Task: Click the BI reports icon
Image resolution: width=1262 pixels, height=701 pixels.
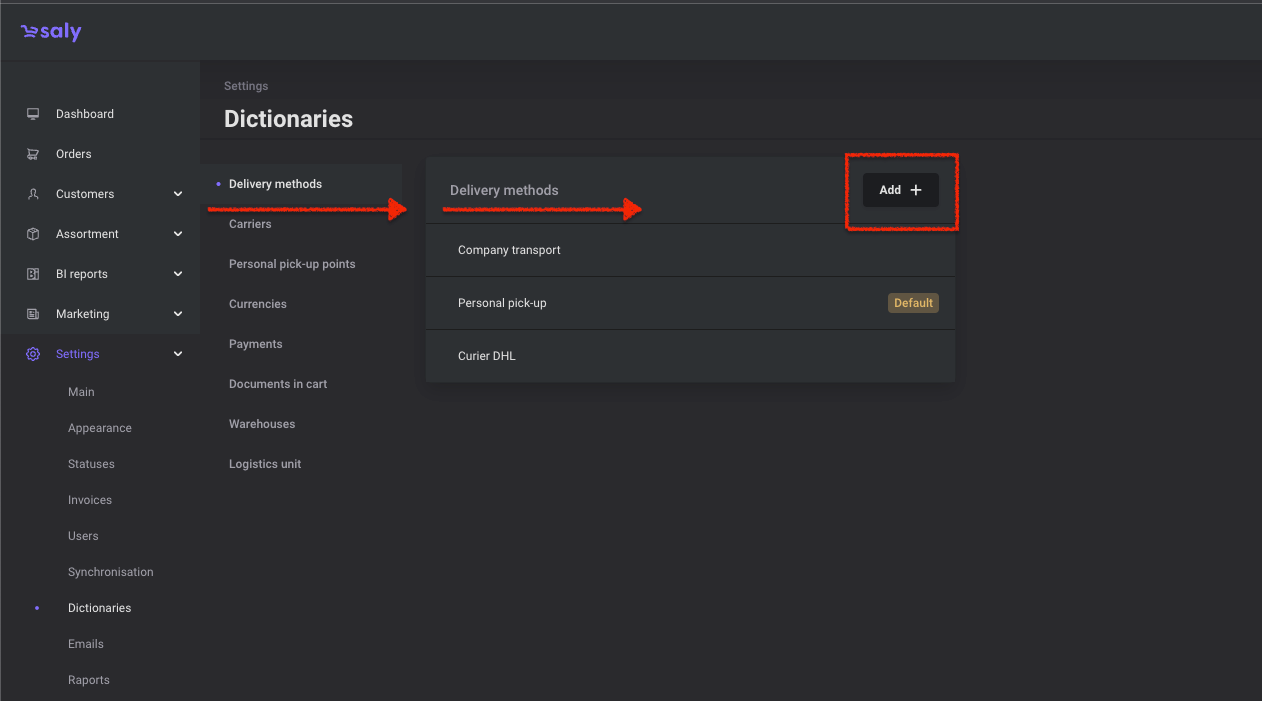Action: point(33,274)
